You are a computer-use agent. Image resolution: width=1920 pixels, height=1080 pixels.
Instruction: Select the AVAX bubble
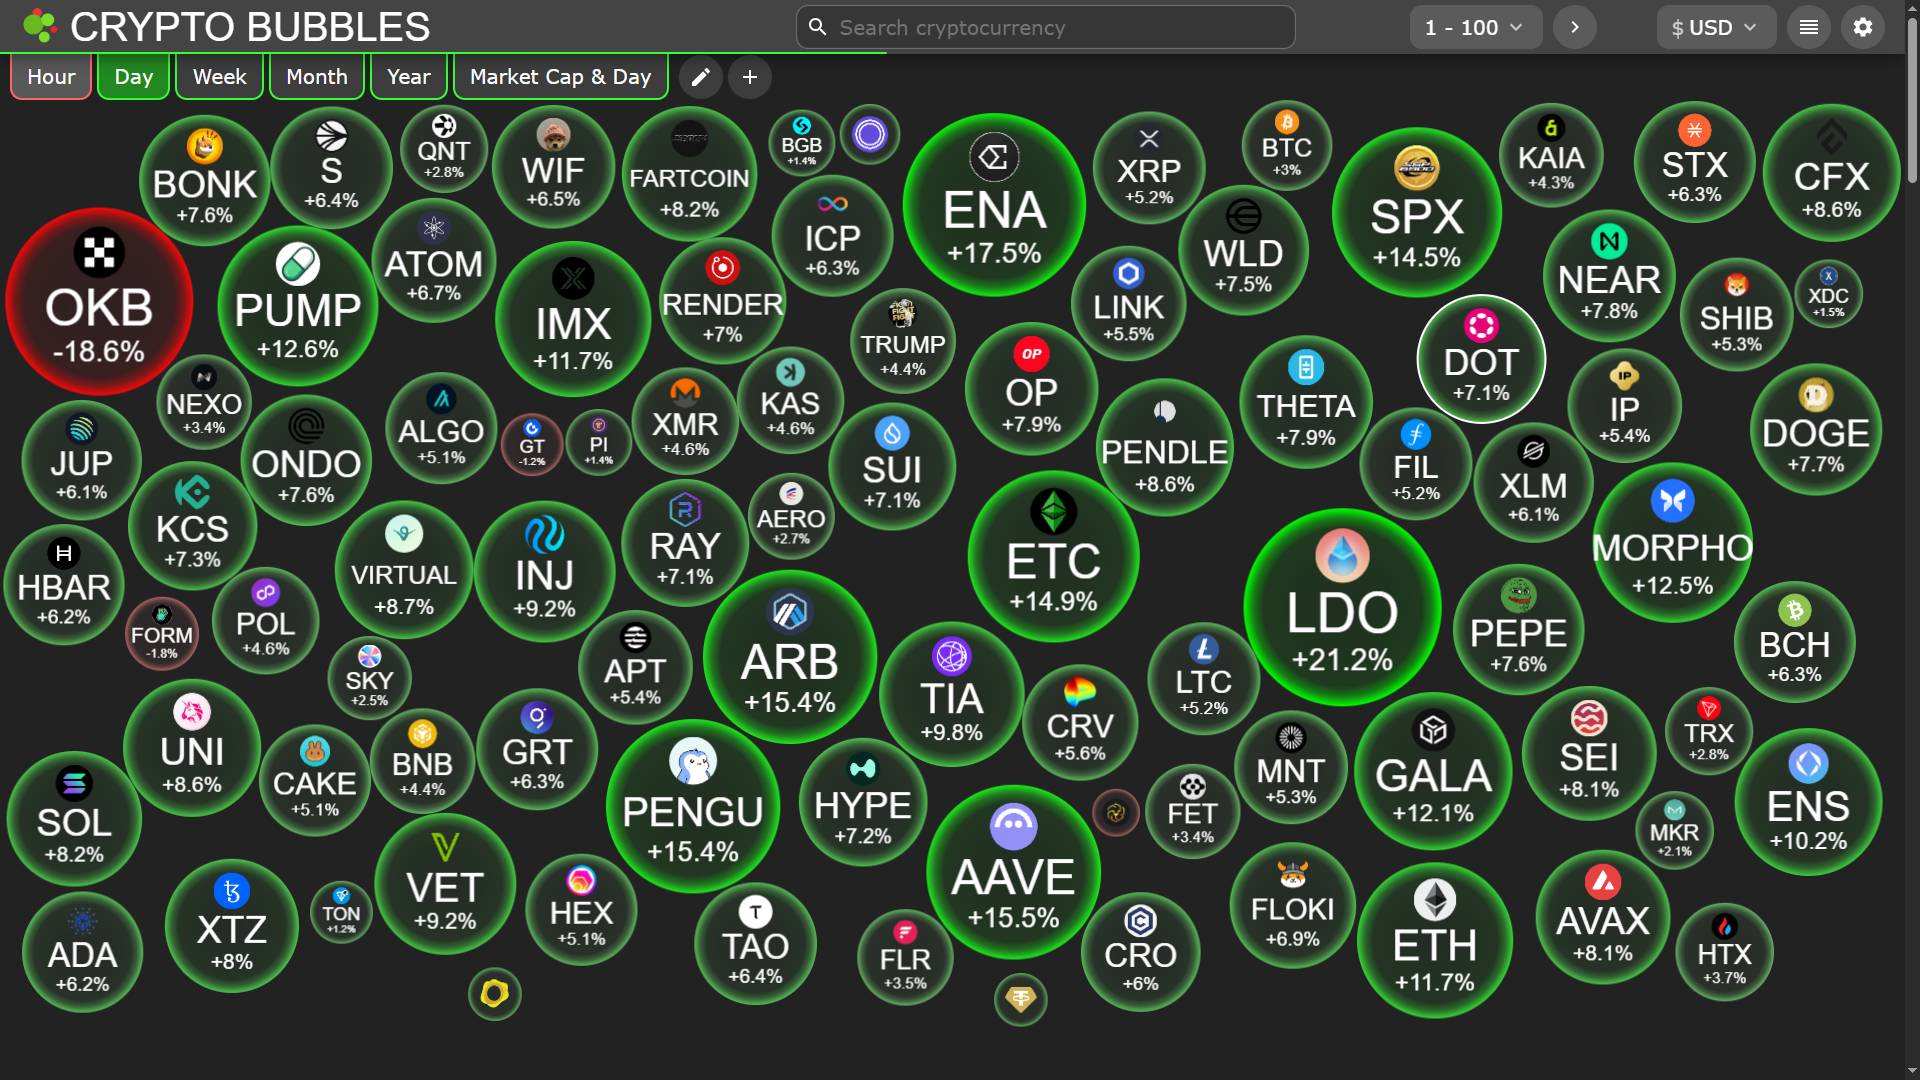(1603, 916)
